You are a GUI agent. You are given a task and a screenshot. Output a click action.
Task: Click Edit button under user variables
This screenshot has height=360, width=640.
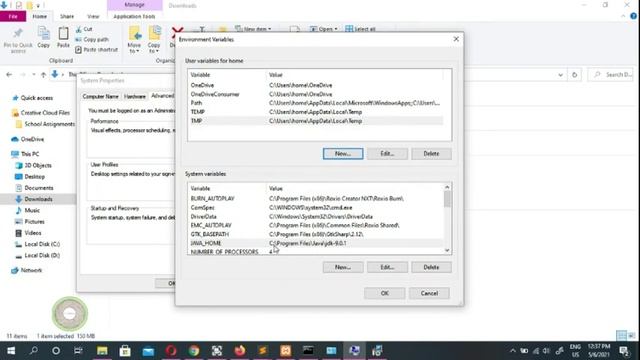[387, 153]
